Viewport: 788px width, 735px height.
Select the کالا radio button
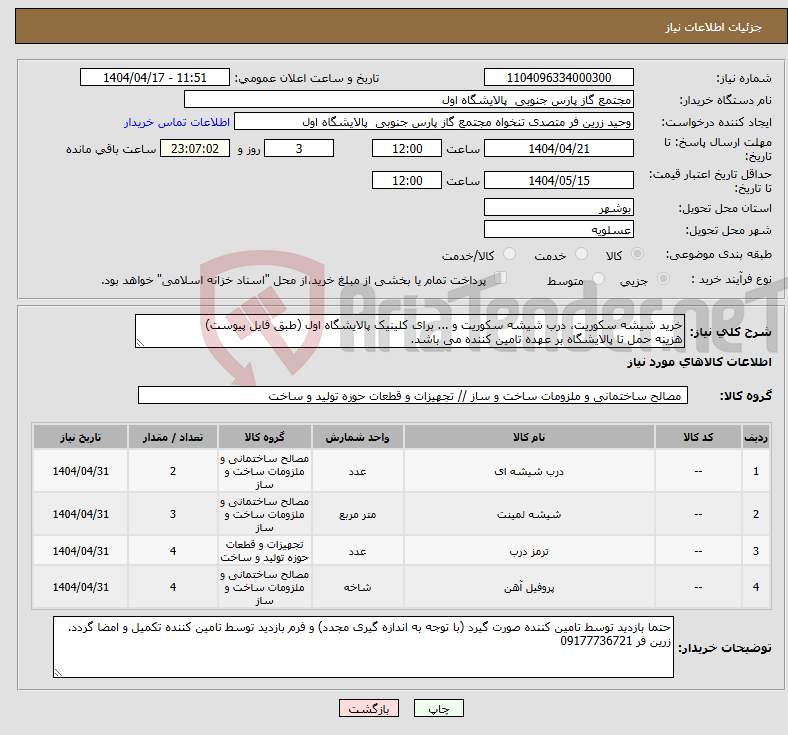pos(637,254)
